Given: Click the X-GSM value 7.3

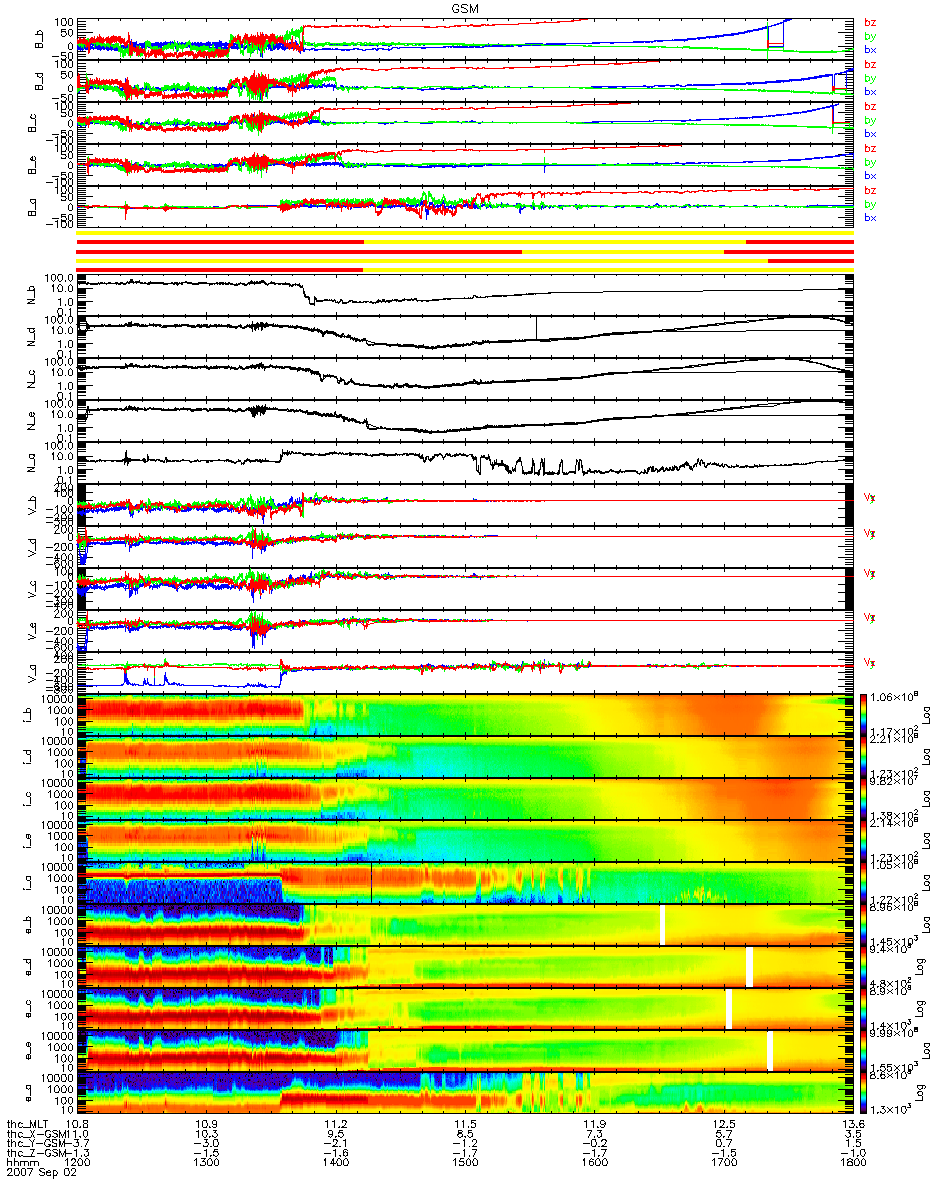Looking at the screenshot, I should 594,1134.
